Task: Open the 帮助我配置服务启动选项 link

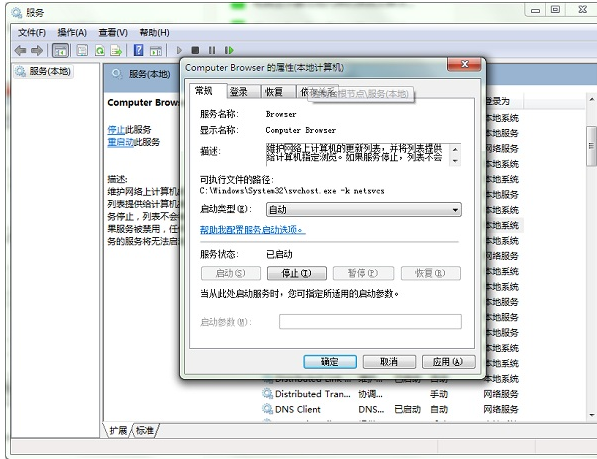Action: pos(252,230)
